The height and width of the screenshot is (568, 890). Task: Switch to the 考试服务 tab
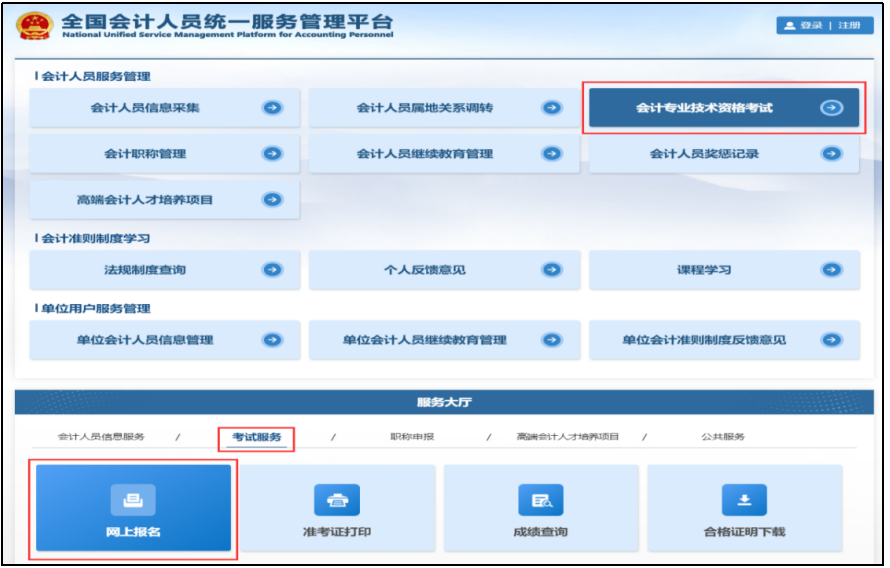pos(257,437)
